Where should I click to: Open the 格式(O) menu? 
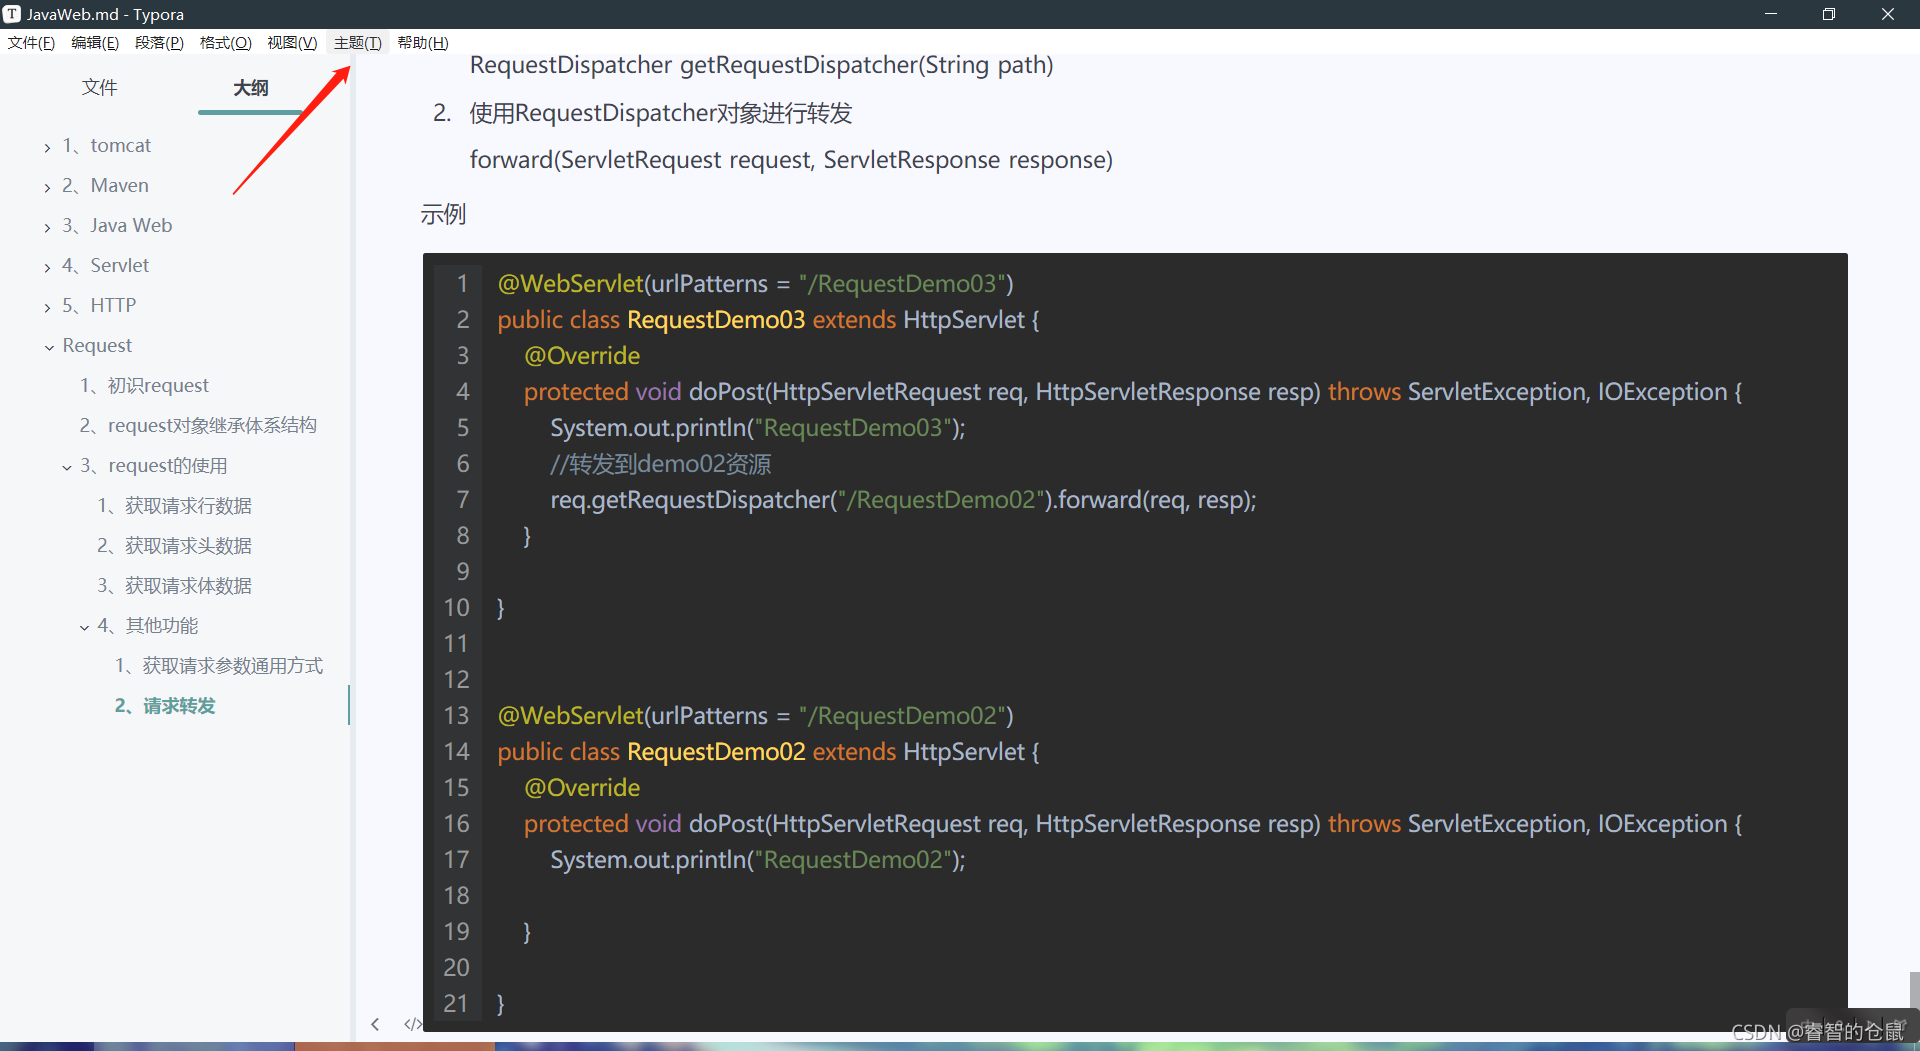click(225, 43)
